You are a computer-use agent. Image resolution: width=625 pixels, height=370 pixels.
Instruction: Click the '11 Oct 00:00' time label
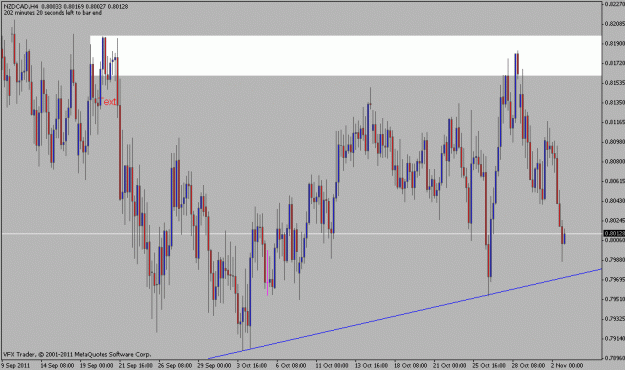pos(332,366)
